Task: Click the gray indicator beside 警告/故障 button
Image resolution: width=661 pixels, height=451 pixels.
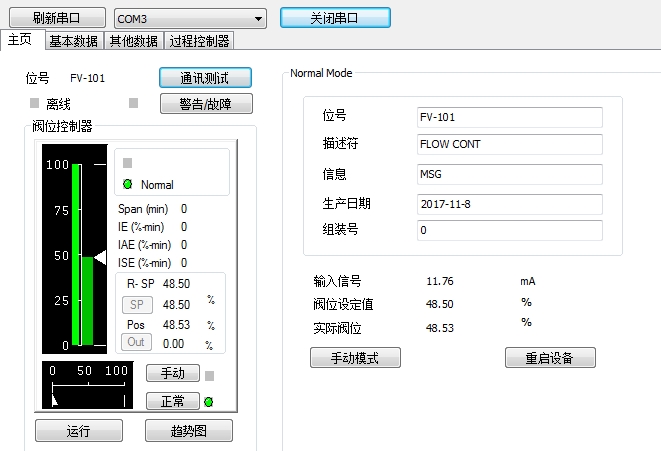Action: [134, 103]
